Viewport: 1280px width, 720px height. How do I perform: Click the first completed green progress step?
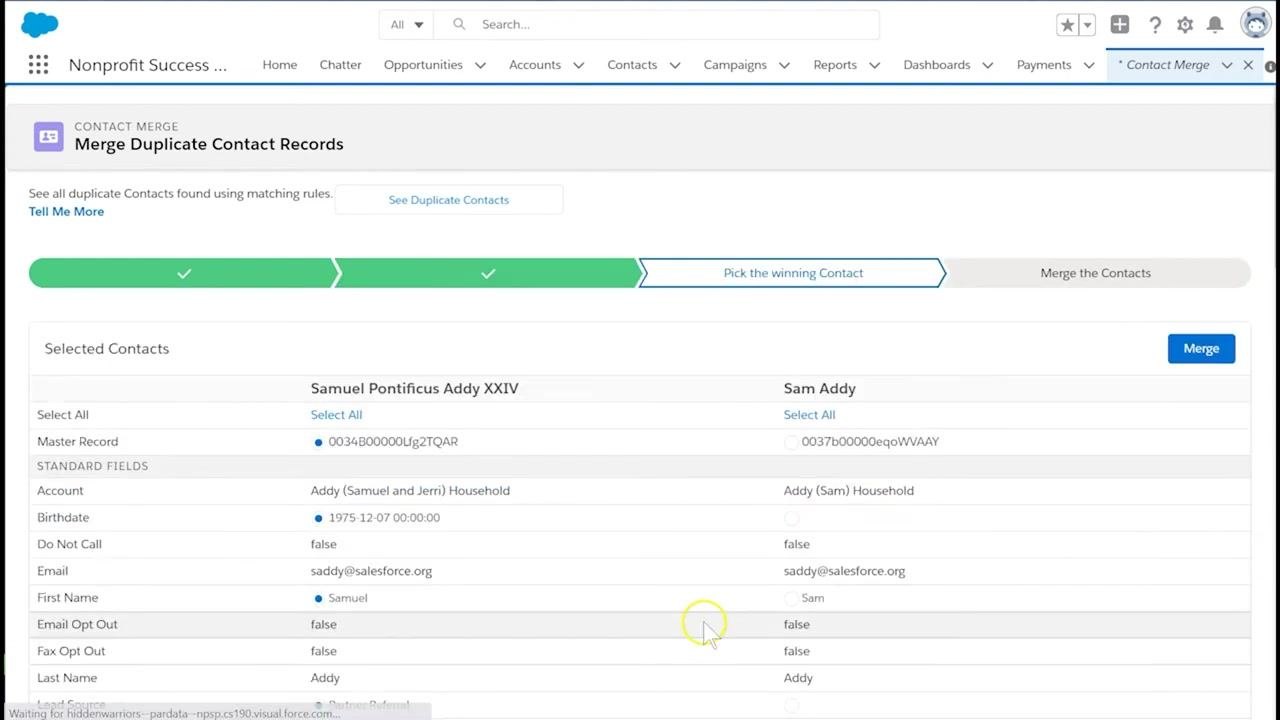click(184, 273)
